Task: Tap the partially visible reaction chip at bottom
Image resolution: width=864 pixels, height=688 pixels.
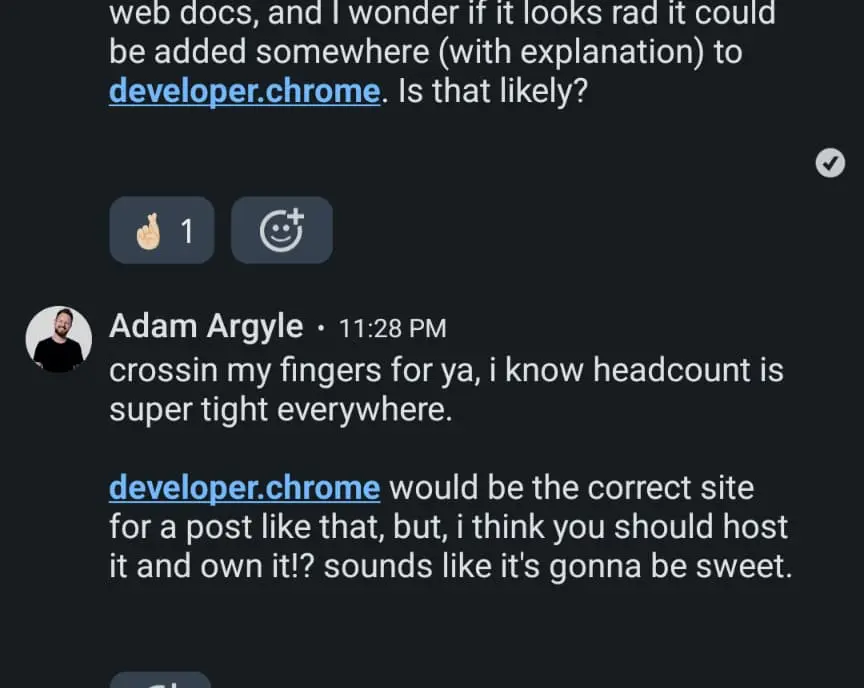Action: (x=160, y=680)
